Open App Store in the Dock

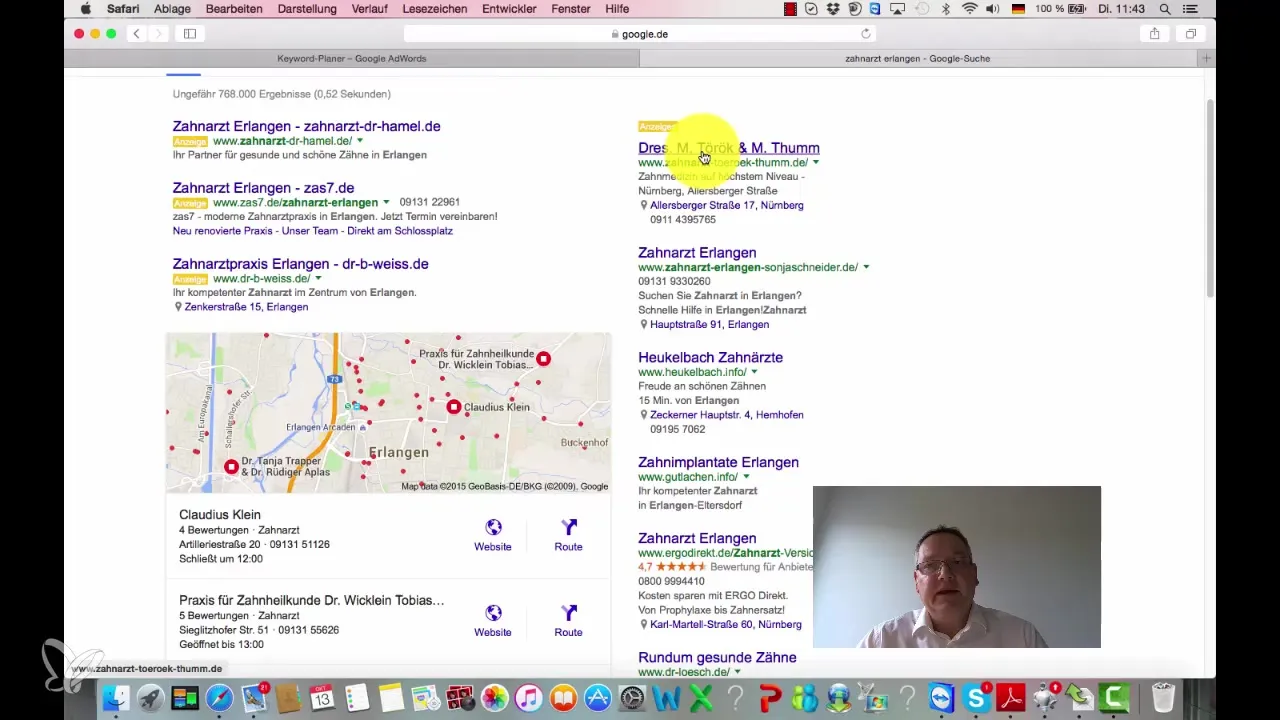[597, 697]
